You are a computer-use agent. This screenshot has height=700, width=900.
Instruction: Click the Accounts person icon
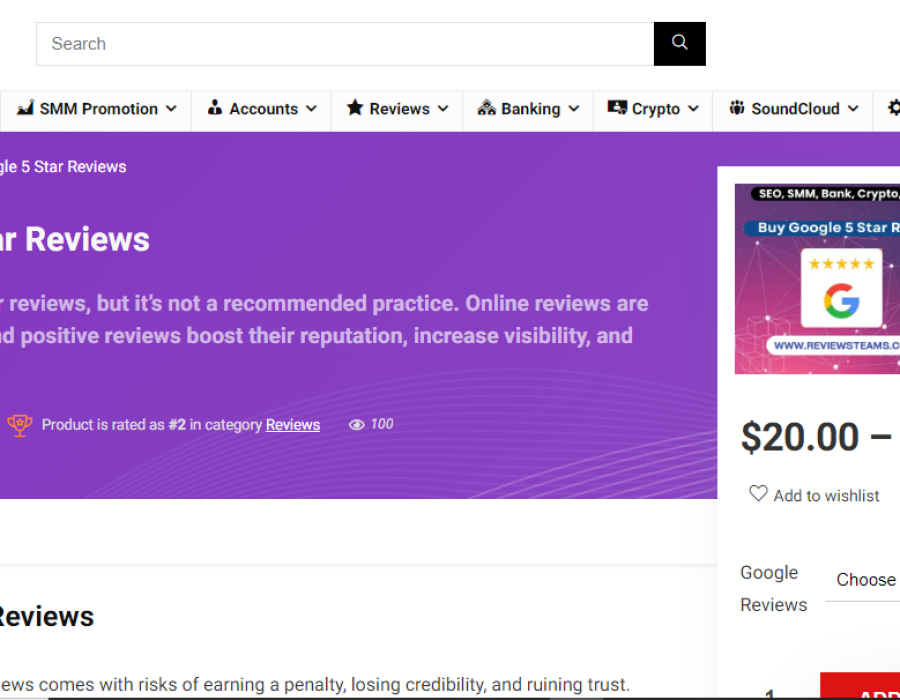click(x=215, y=108)
